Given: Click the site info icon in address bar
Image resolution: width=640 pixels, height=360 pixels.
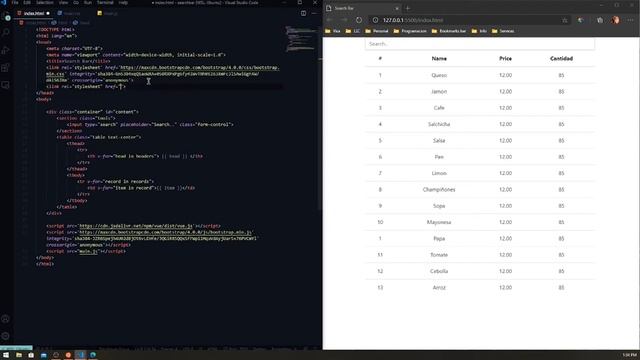Looking at the screenshot, I should tap(376, 20).
